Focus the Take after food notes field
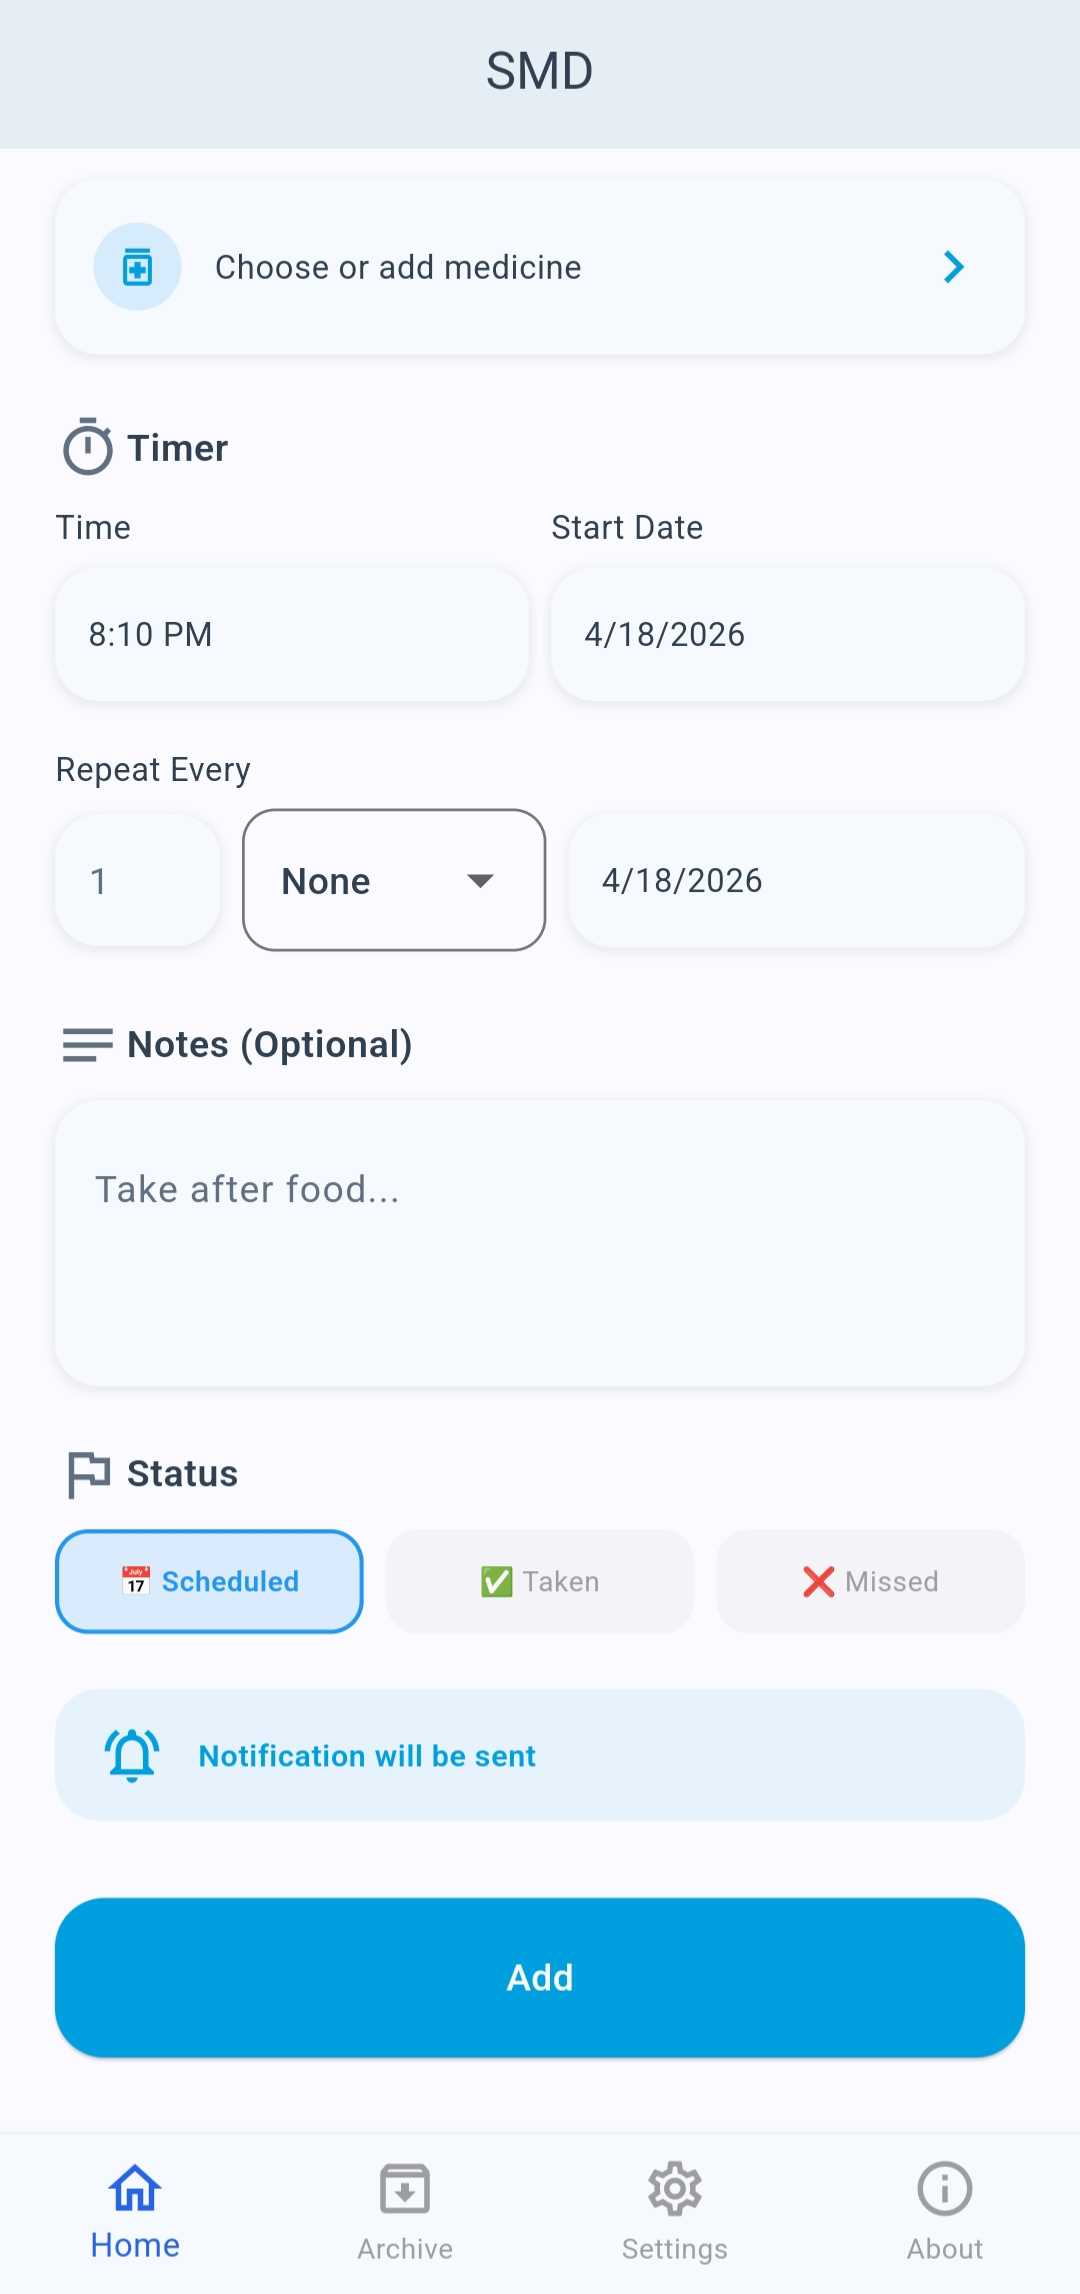This screenshot has width=1080, height=2294. (x=540, y=1243)
